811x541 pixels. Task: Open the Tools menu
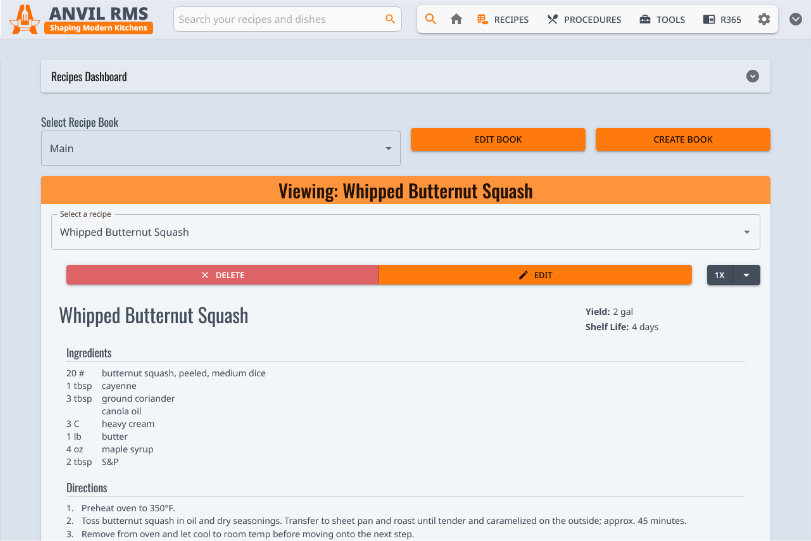click(x=662, y=19)
